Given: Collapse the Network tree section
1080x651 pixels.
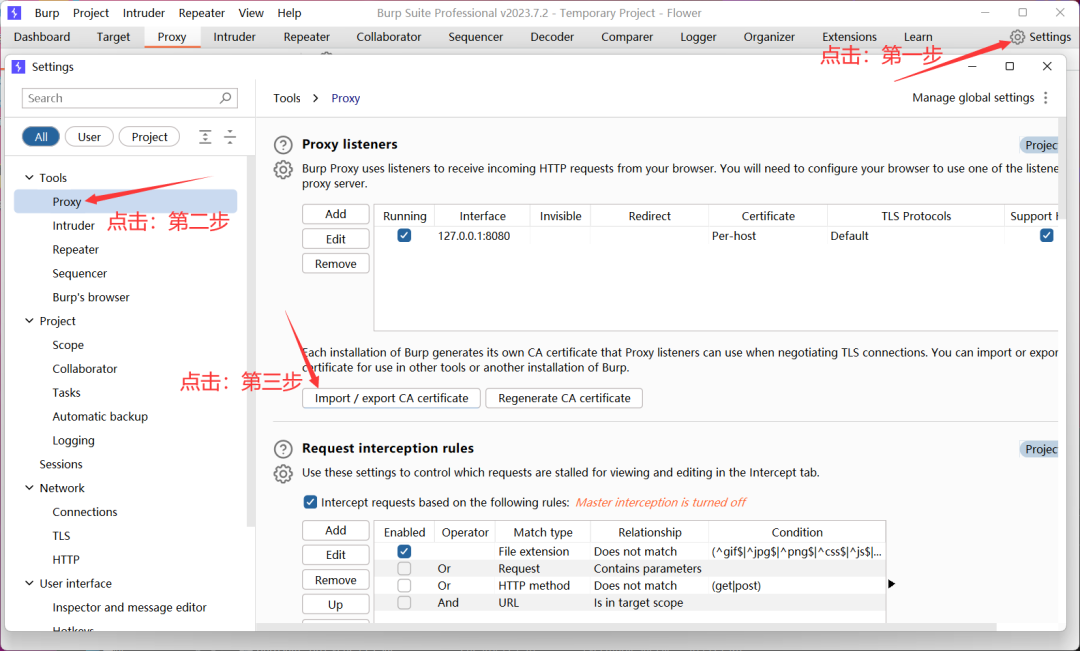Looking at the screenshot, I should (x=29, y=488).
